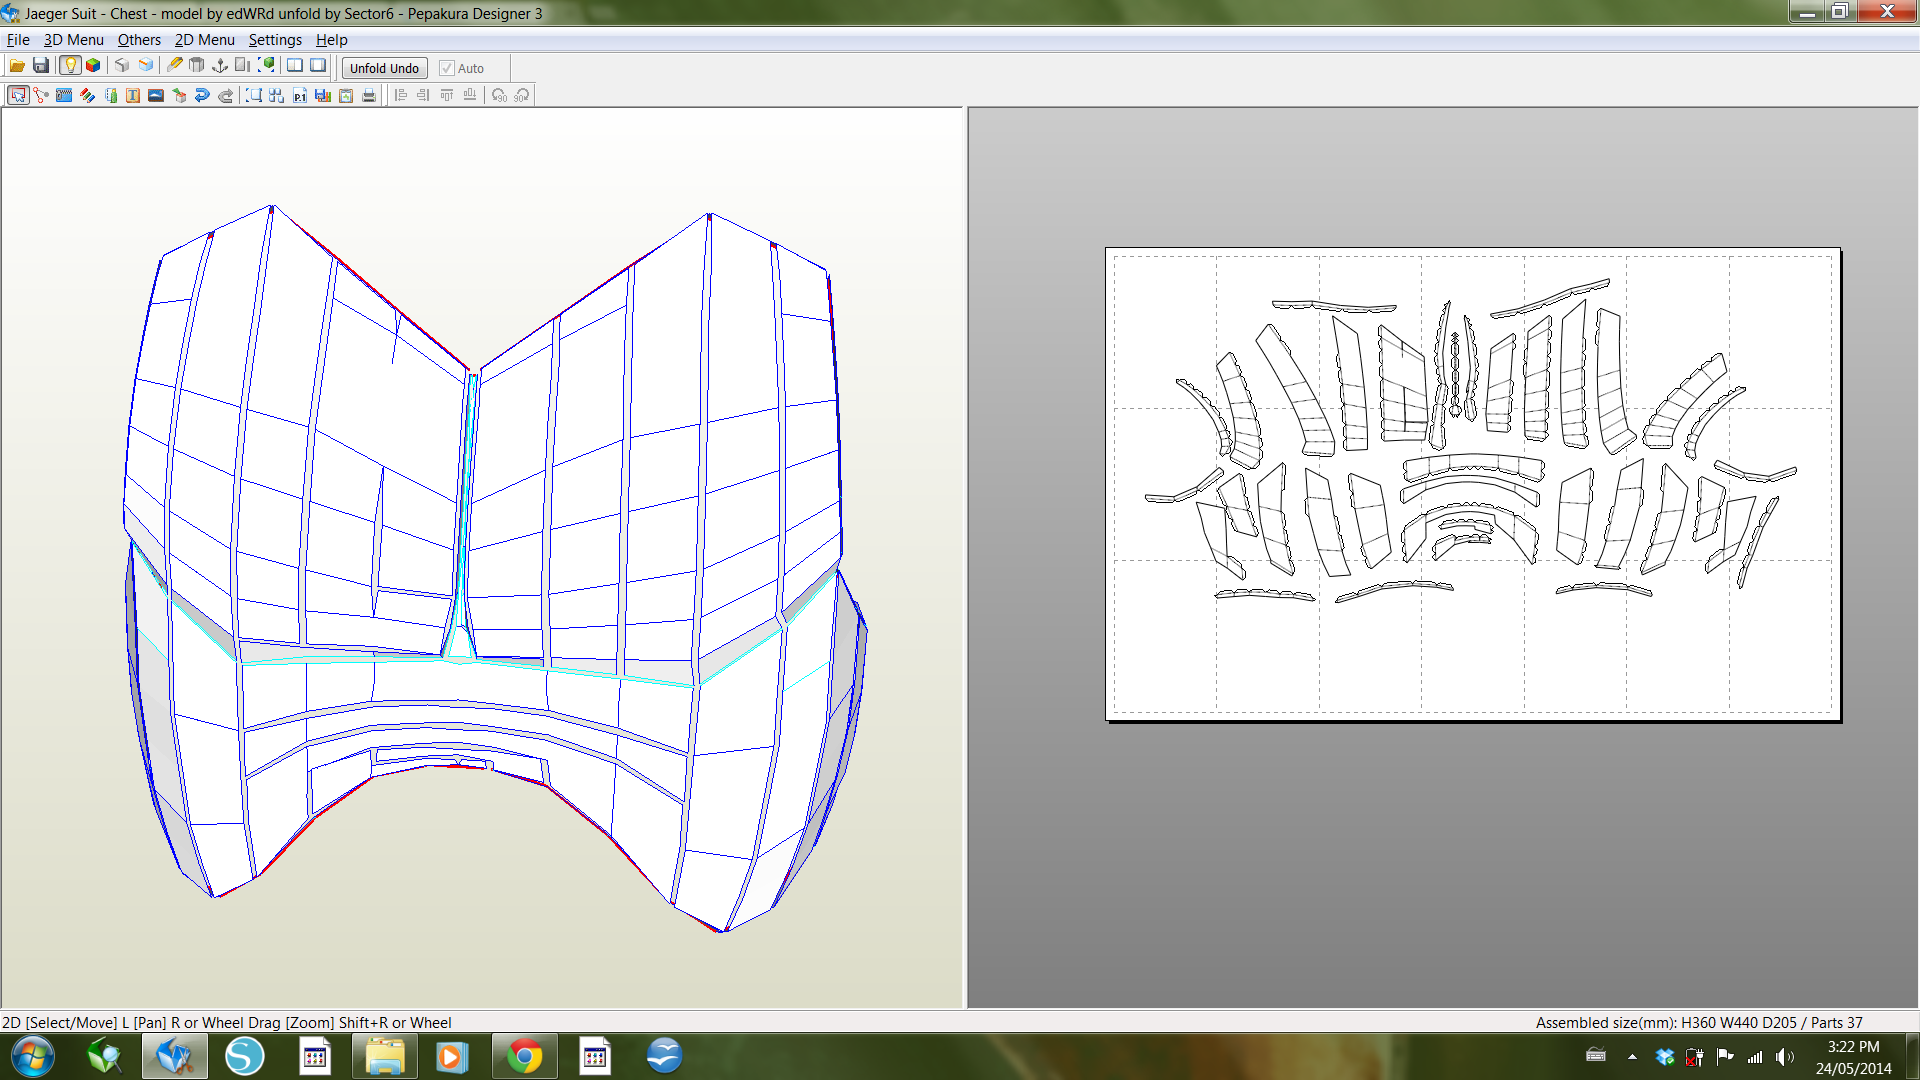Toggle the Auto checkbox

pyautogui.click(x=447, y=68)
